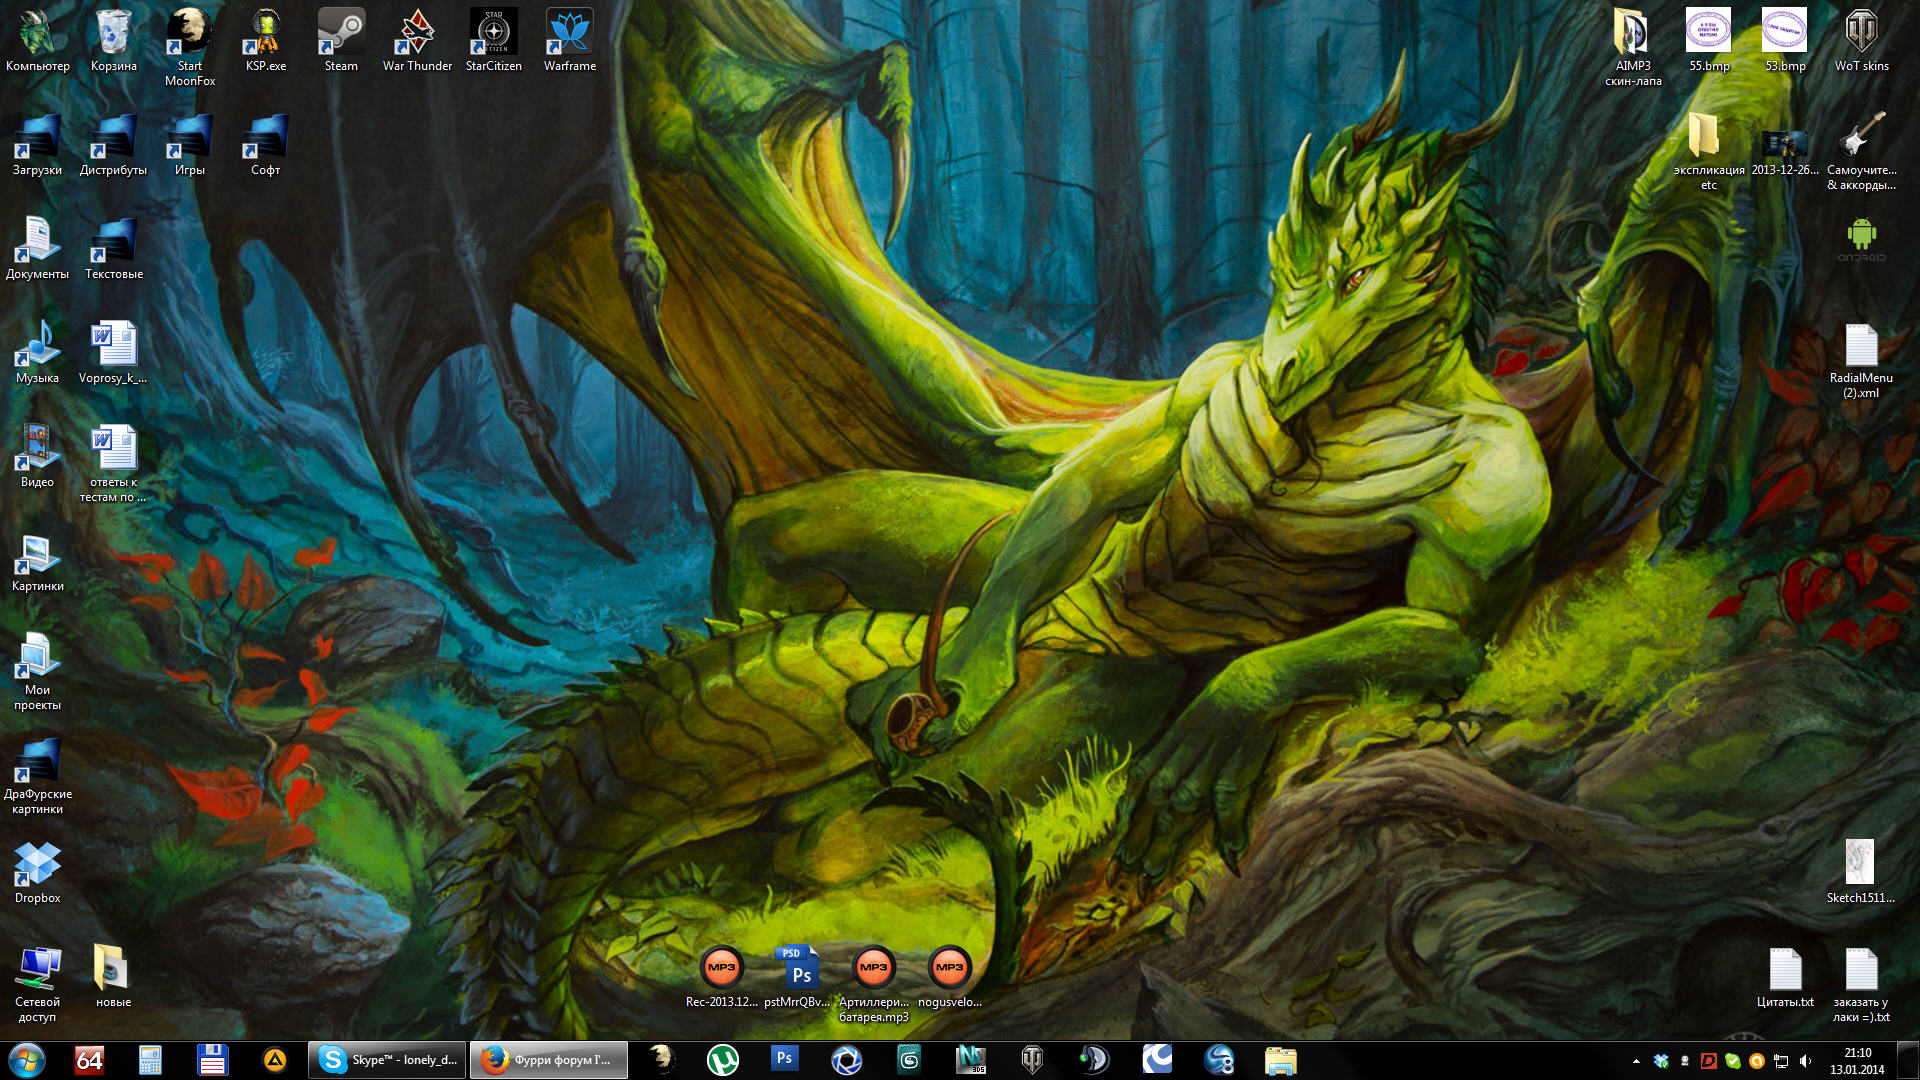Open the ДраФурские картинки shortcut
Screen dimensions: 1920x1080
[x=37, y=776]
